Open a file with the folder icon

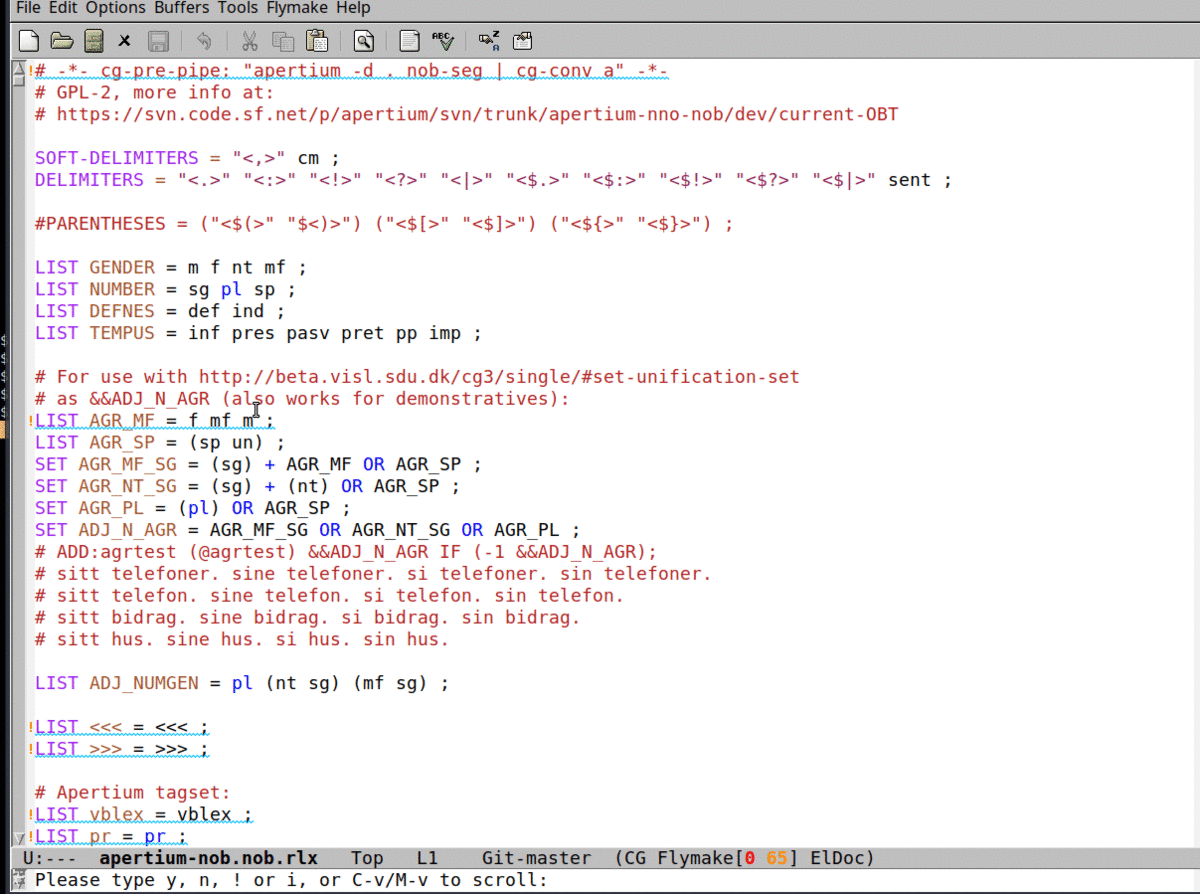[x=62, y=41]
